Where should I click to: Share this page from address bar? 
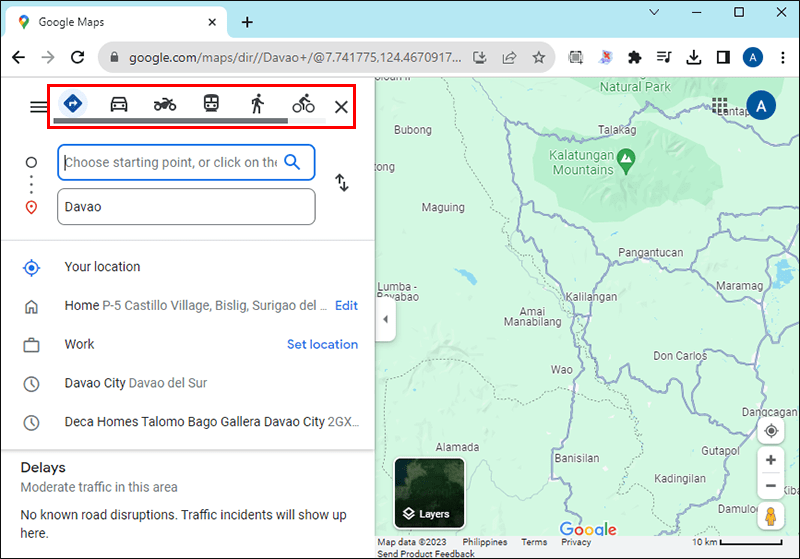pyautogui.click(x=509, y=58)
